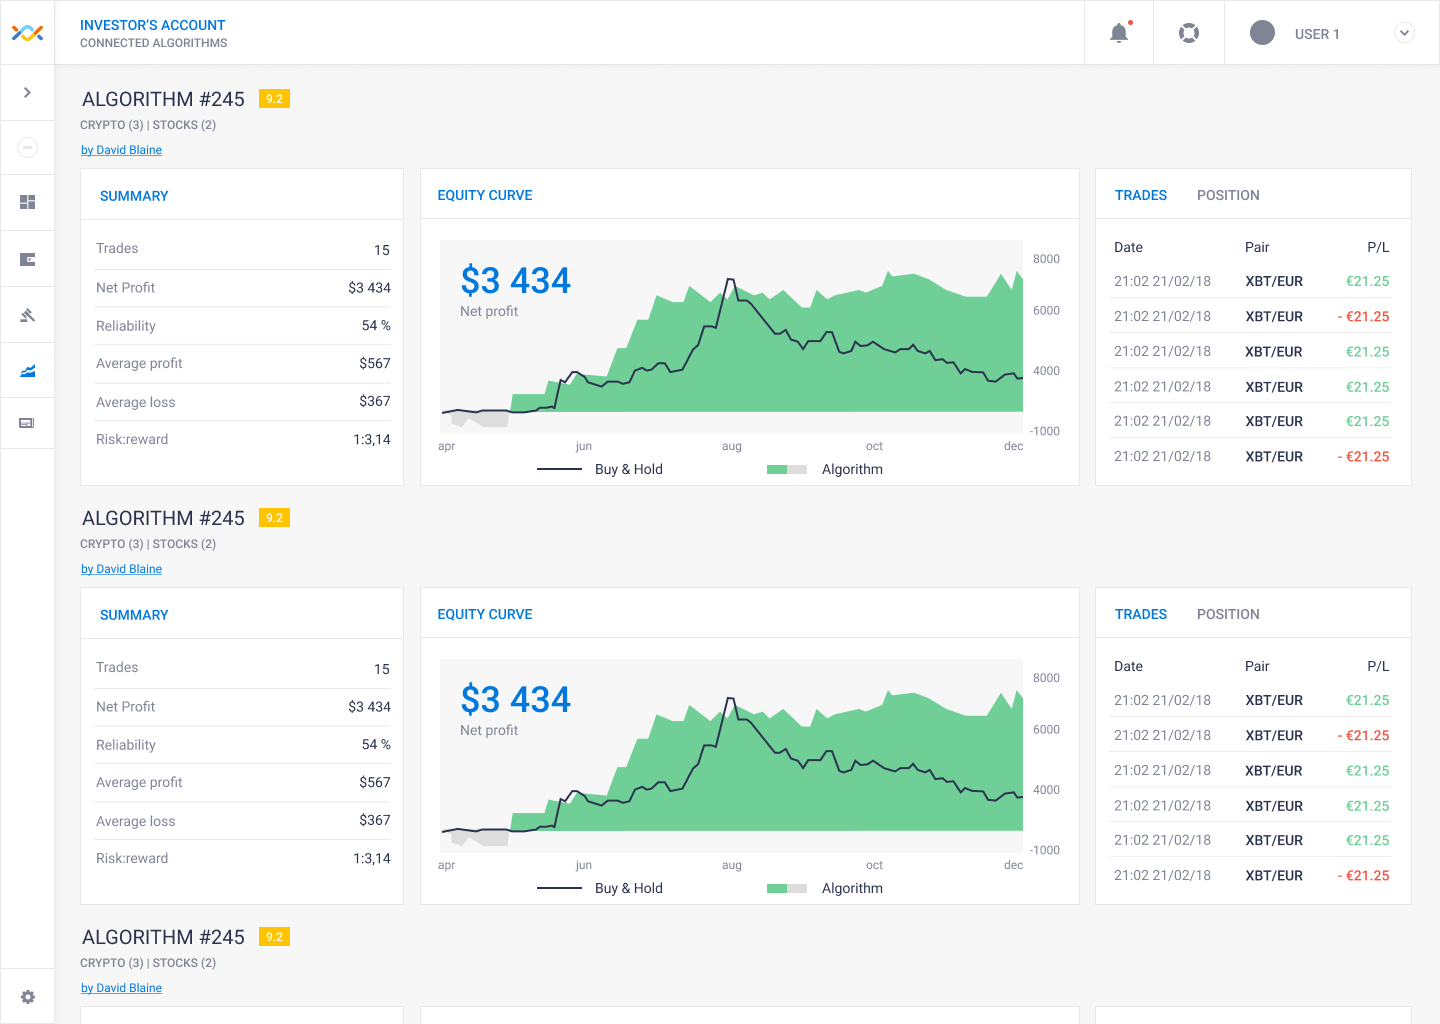Click the Risk:reward 1:3,14 value in first summary
Screen dimensions: 1440x1024
[371, 439]
